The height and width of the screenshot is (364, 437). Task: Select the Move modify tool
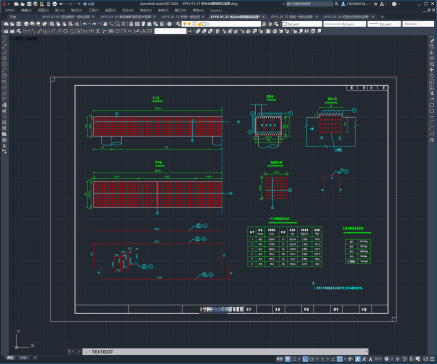click(432, 70)
